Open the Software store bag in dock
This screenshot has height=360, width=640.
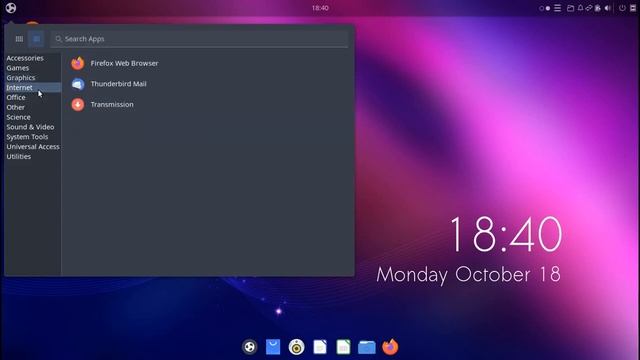point(273,347)
